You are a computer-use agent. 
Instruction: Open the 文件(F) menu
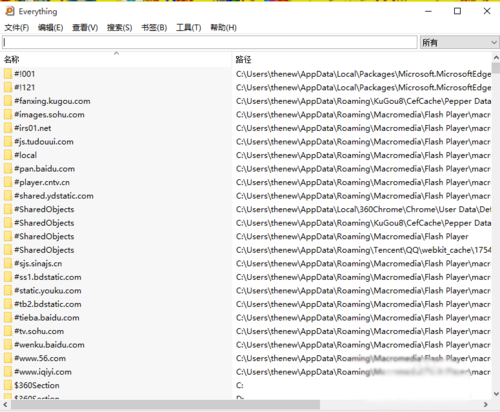17,28
